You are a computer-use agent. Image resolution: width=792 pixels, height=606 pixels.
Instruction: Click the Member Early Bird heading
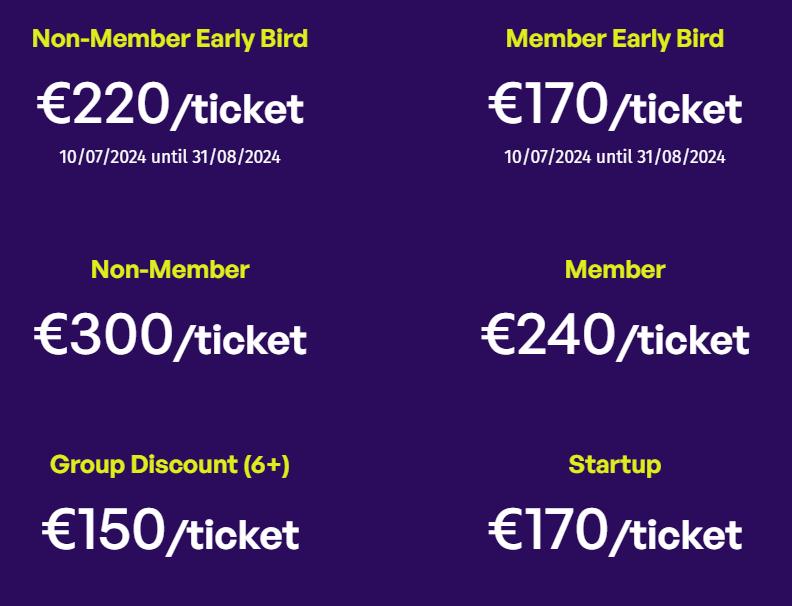[x=615, y=39]
